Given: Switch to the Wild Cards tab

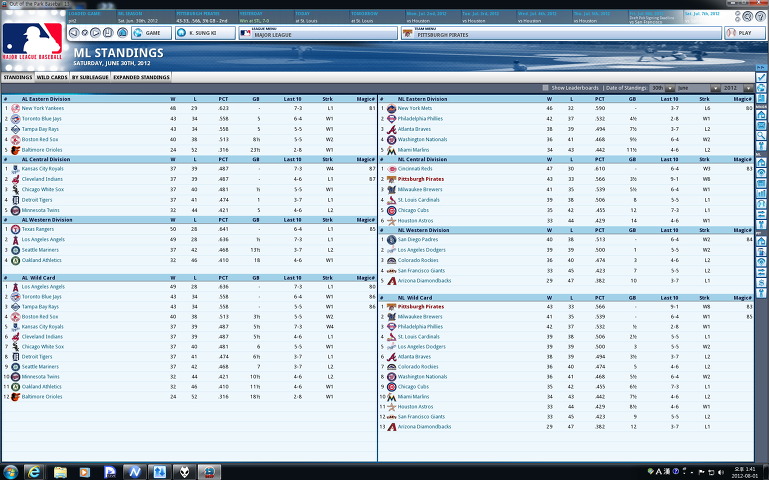Looking at the screenshot, I should click(52, 77).
